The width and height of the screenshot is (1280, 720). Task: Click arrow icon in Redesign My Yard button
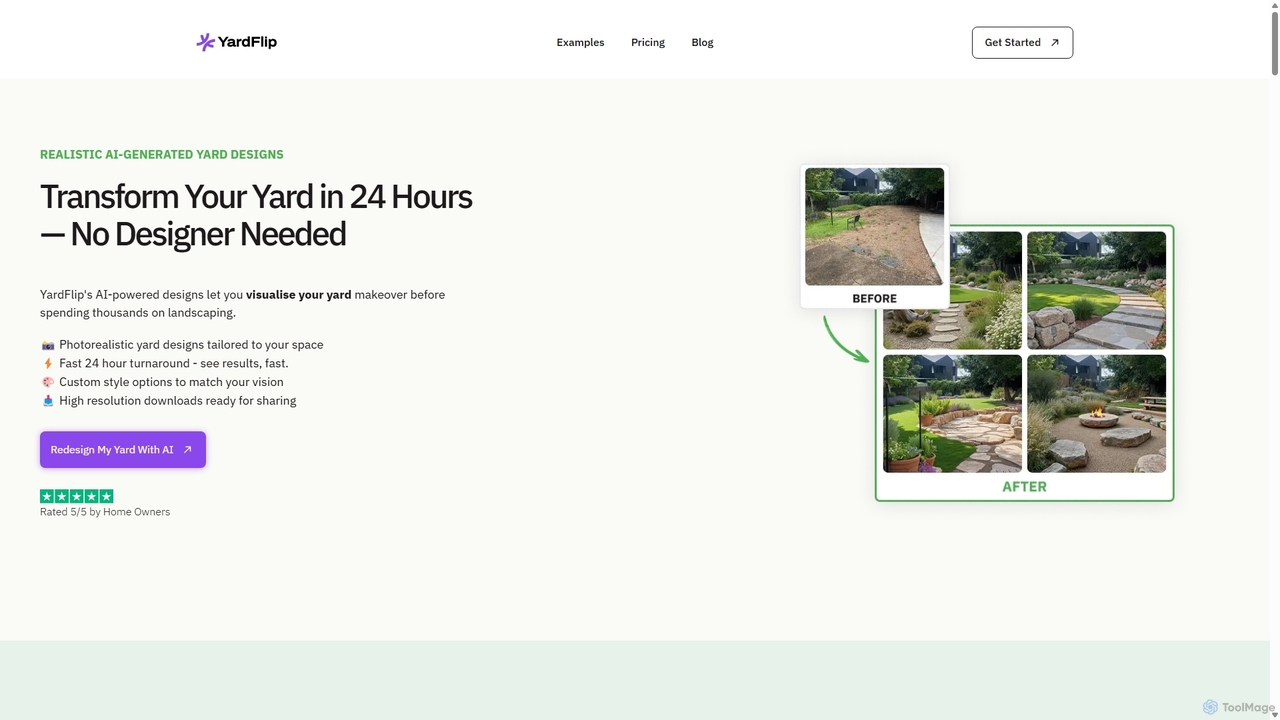coord(187,449)
